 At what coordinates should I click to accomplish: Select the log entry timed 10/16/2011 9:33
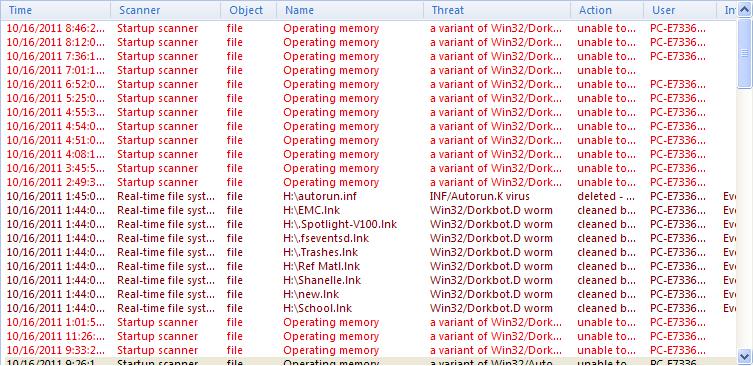click(x=369, y=350)
